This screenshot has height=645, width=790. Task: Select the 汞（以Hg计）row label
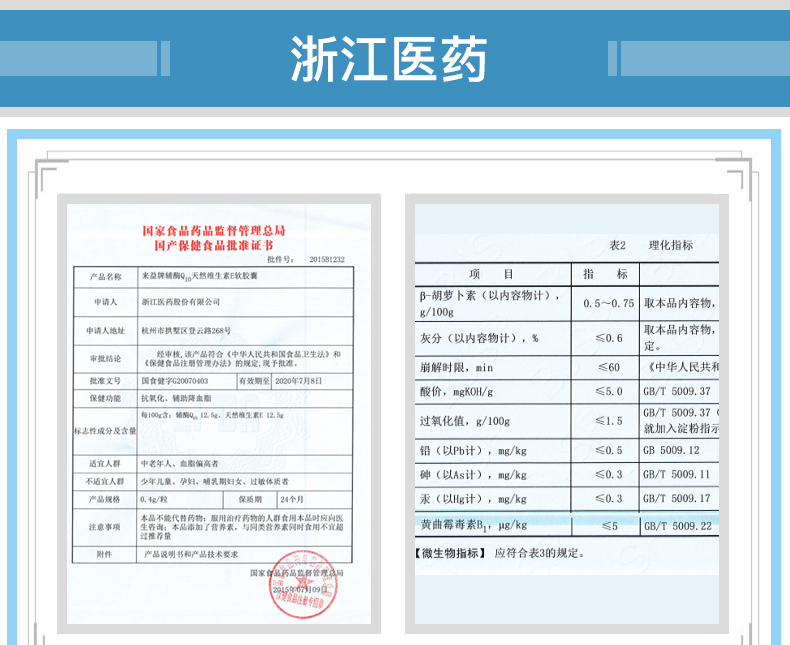tap(473, 499)
